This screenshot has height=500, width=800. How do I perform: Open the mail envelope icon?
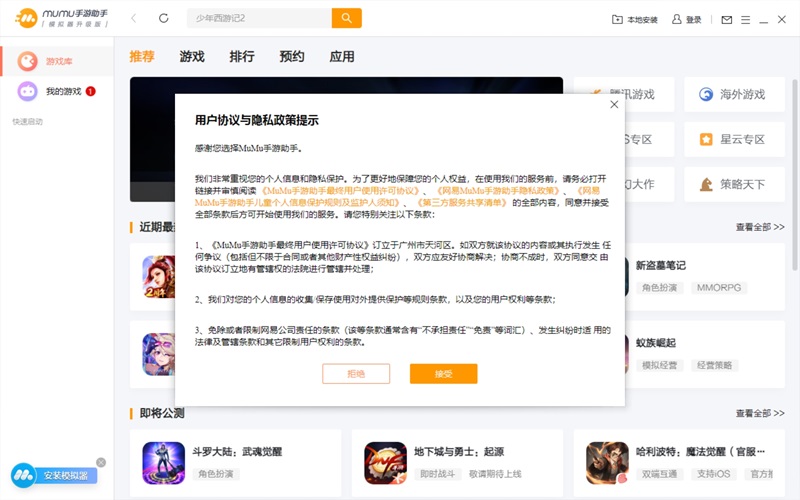[x=727, y=20]
